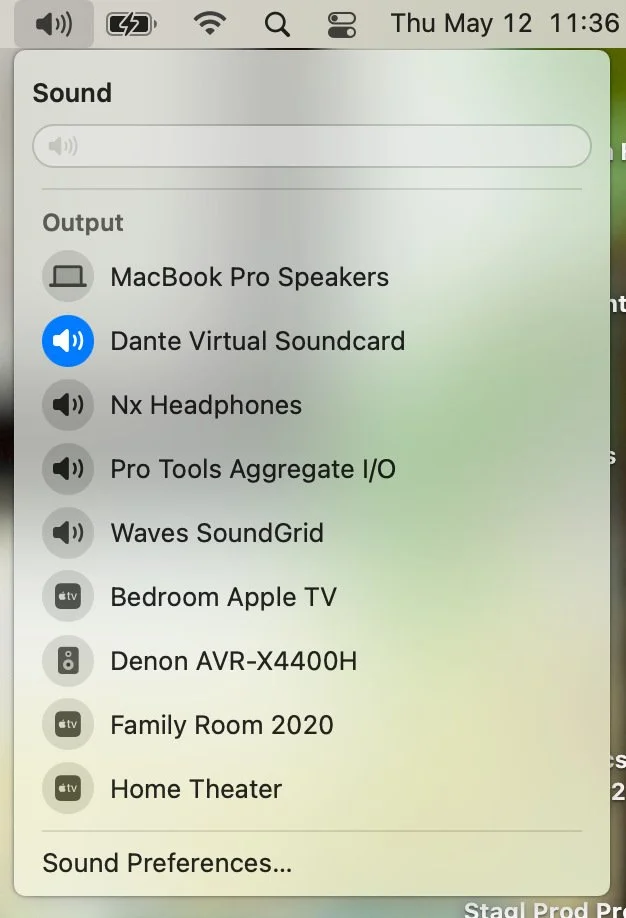626x918 pixels.
Task: Click the date and time in menu bar
Action: pyautogui.click(x=505, y=23)
